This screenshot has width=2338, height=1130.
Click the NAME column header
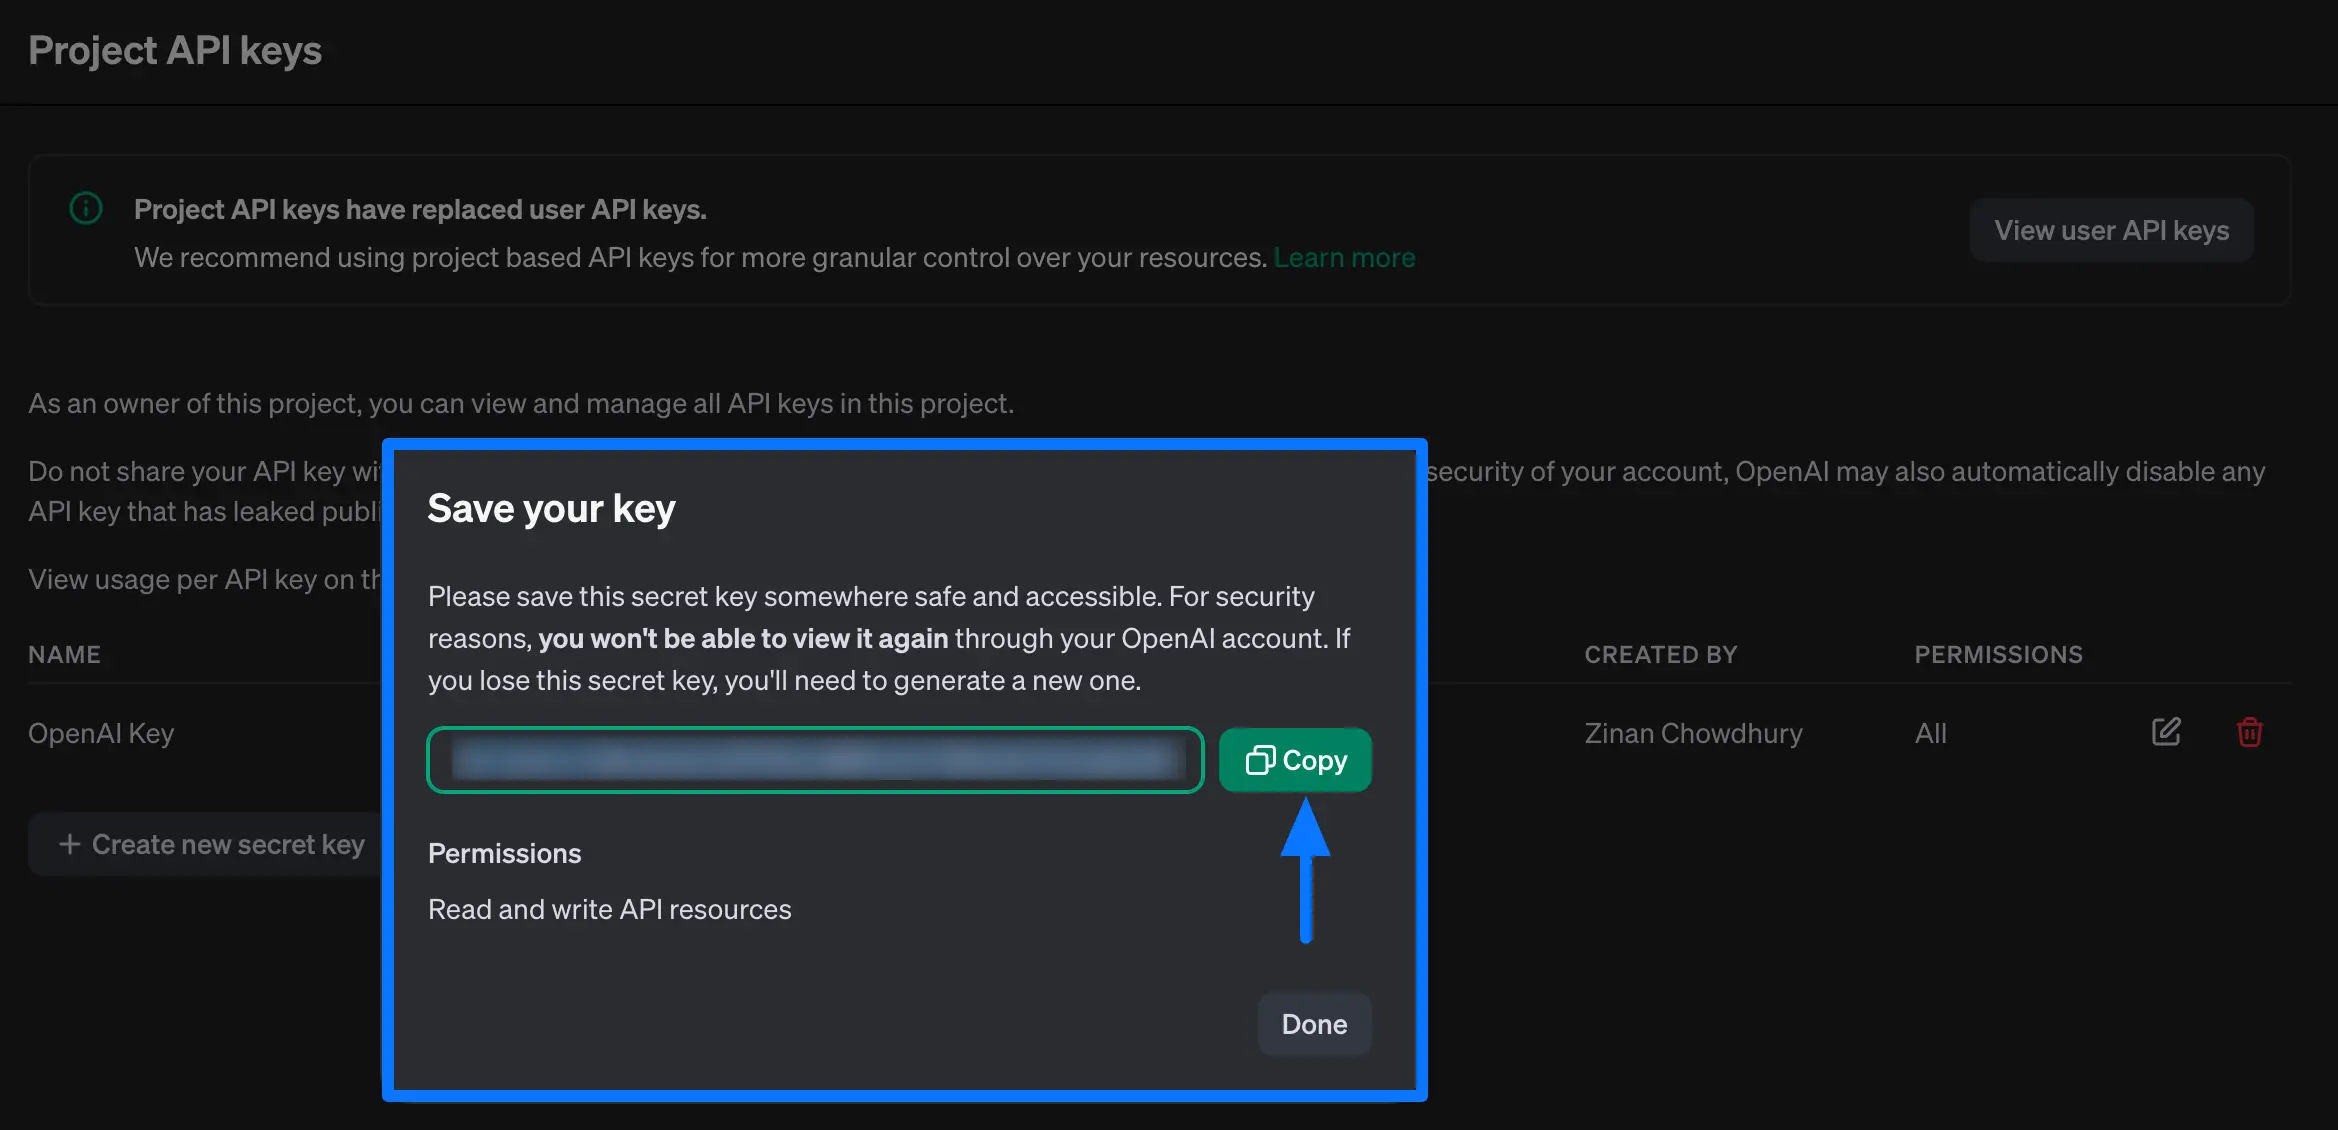(x=63, y=654)
